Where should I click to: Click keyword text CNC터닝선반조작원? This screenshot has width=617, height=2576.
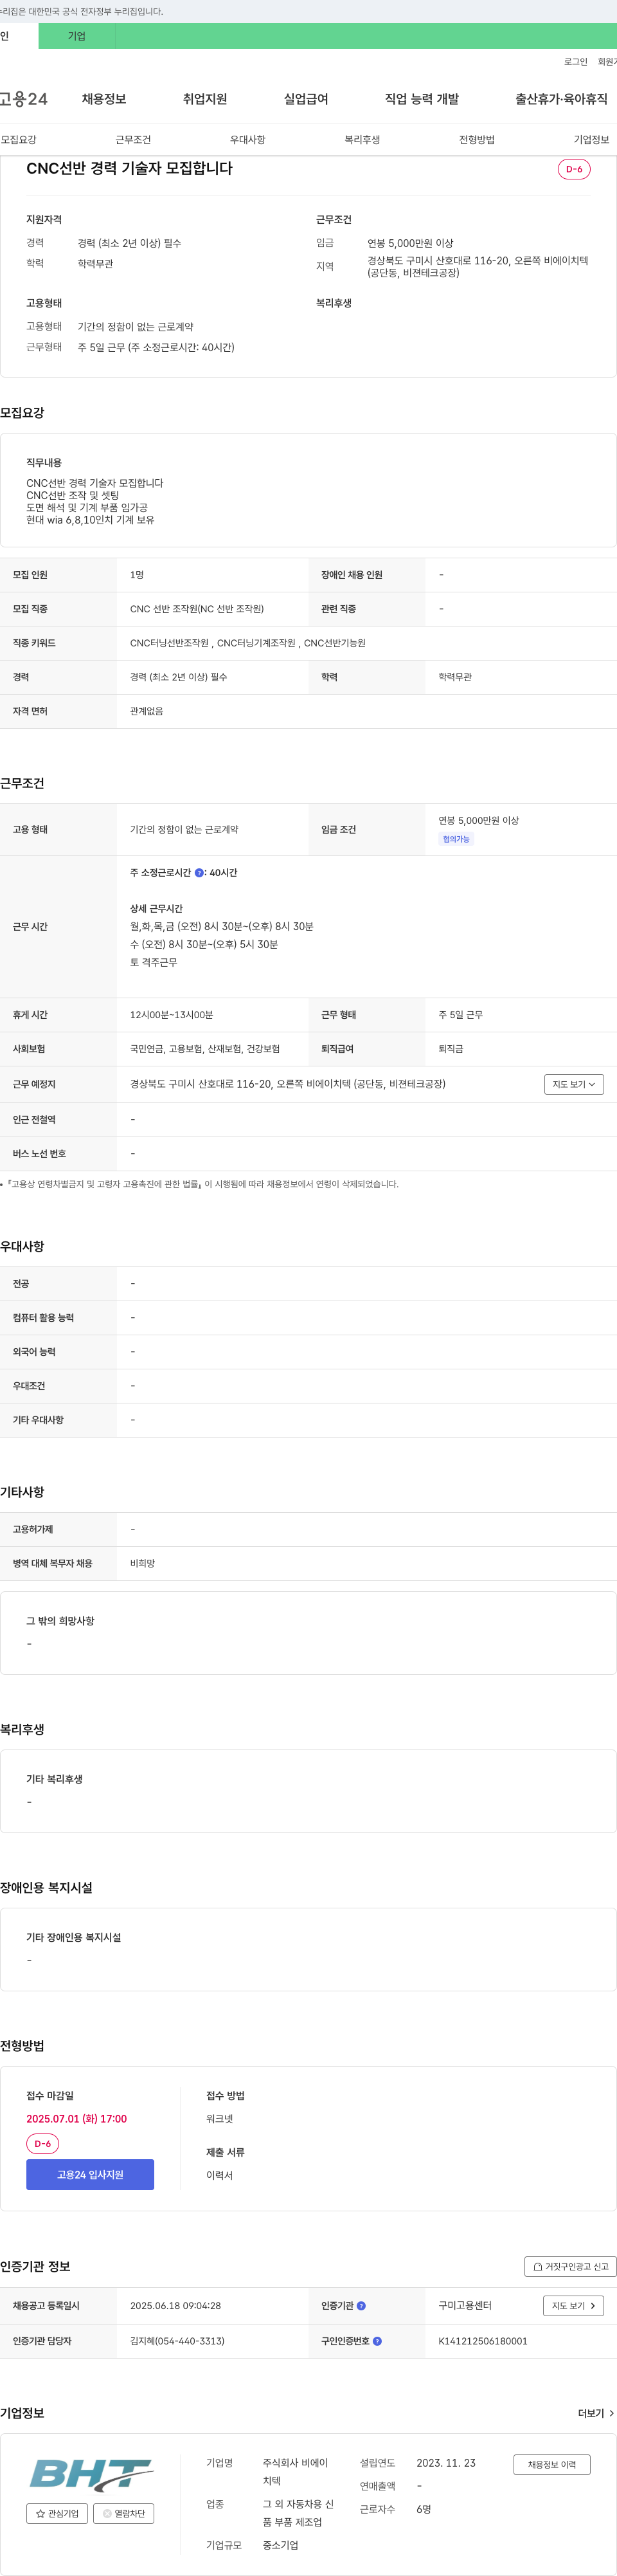pyautogui.click(x=170, y=643)
